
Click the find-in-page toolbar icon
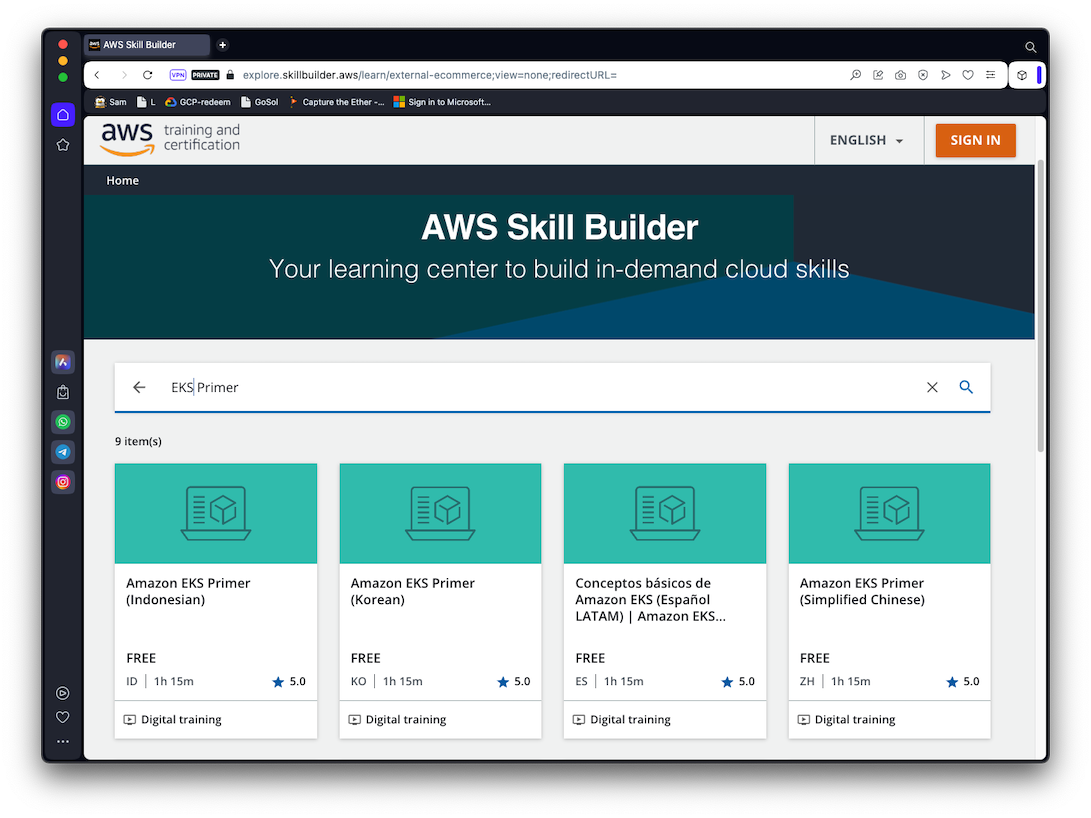856,75
